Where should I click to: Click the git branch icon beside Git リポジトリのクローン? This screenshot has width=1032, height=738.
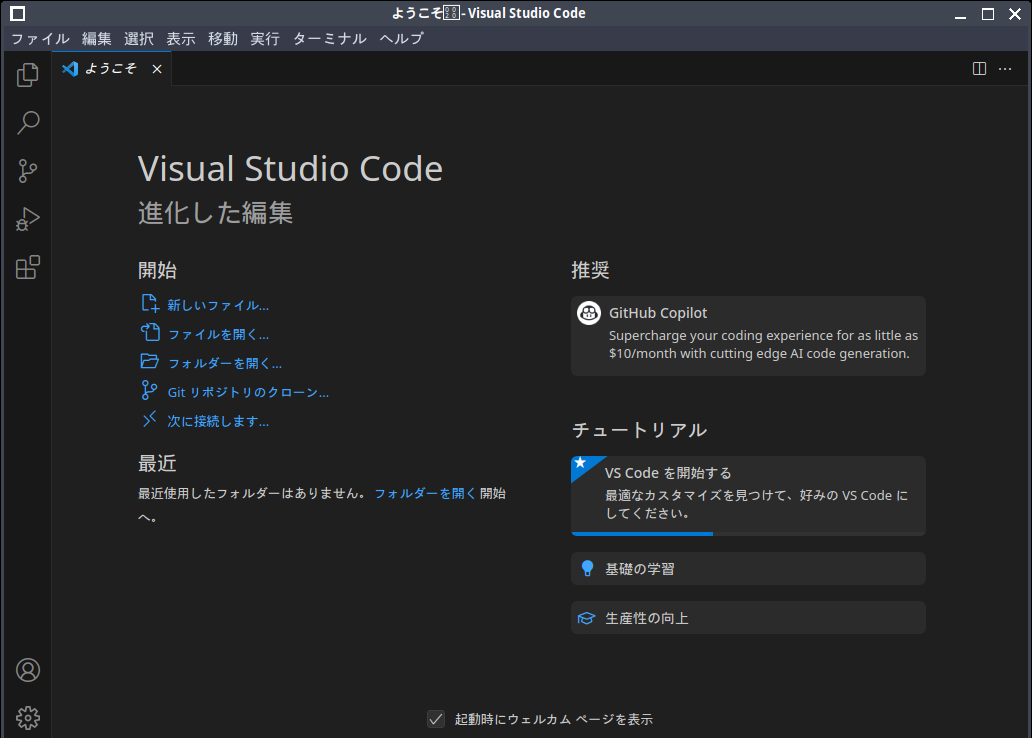point(150,390)
